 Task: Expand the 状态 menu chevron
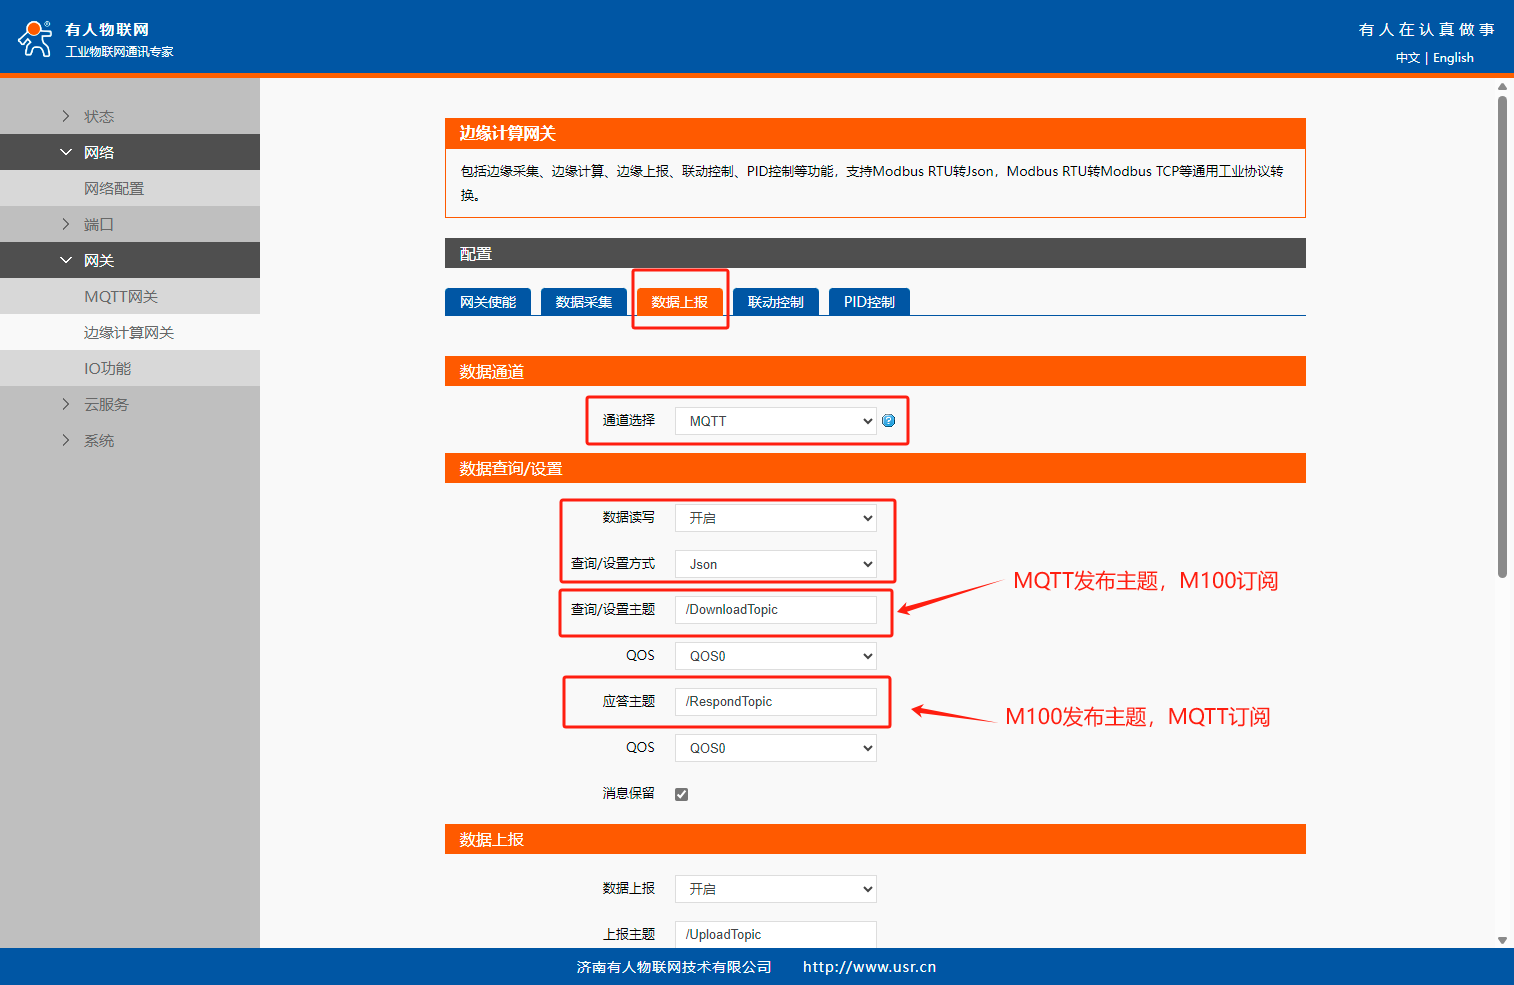coord(66,116)
